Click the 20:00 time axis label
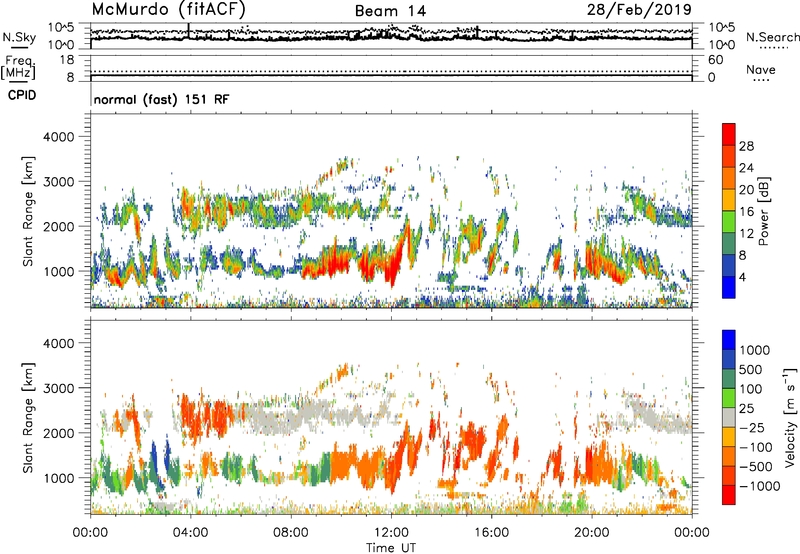800x554 pixels. pyautogui.click(x=592, y=533)
